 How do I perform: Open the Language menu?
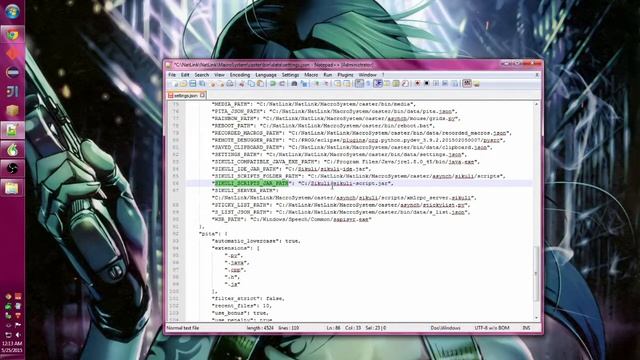(x=266, y=75)
